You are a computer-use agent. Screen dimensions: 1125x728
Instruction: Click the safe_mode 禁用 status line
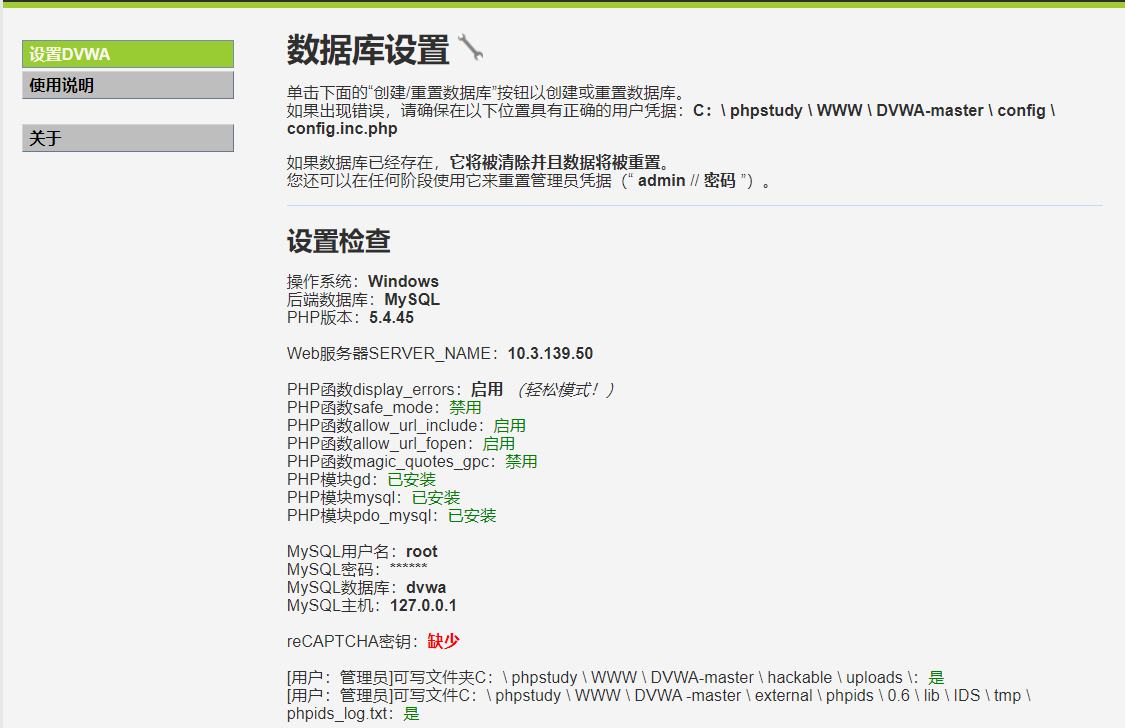[x=385, y=407]
